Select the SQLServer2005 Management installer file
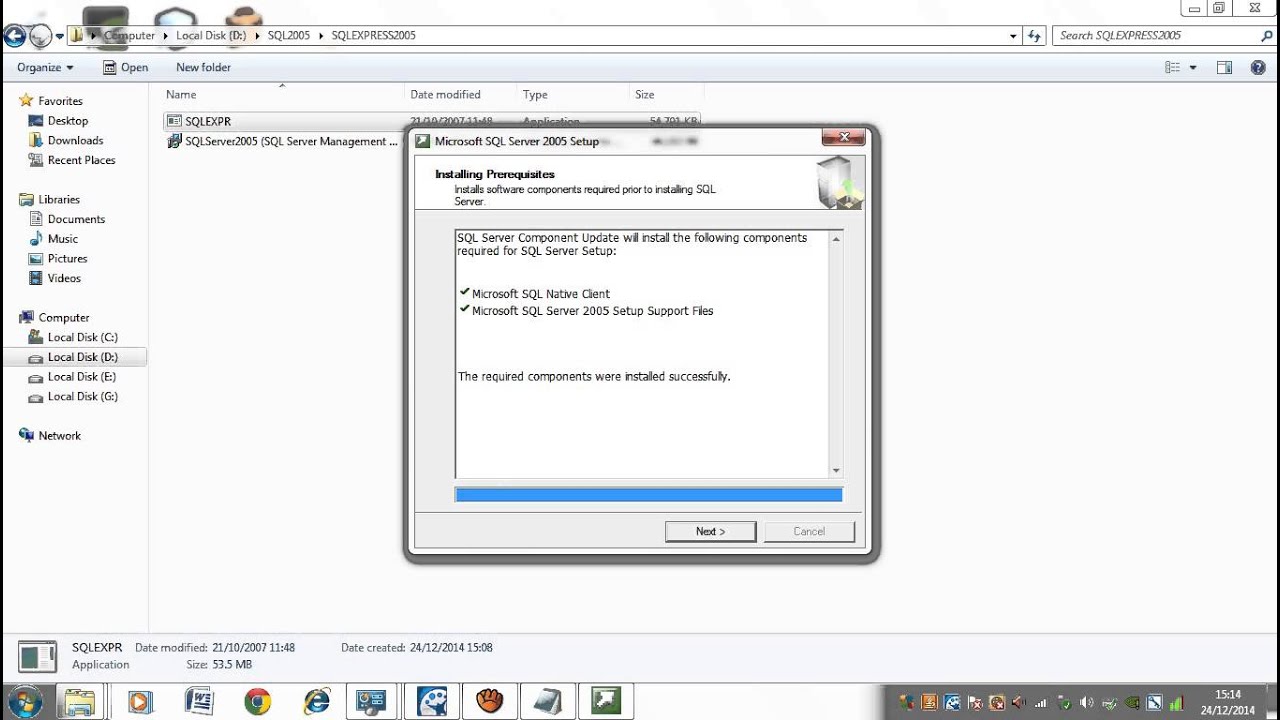The width and height of the screenshot is (1280, 720). 282,141
